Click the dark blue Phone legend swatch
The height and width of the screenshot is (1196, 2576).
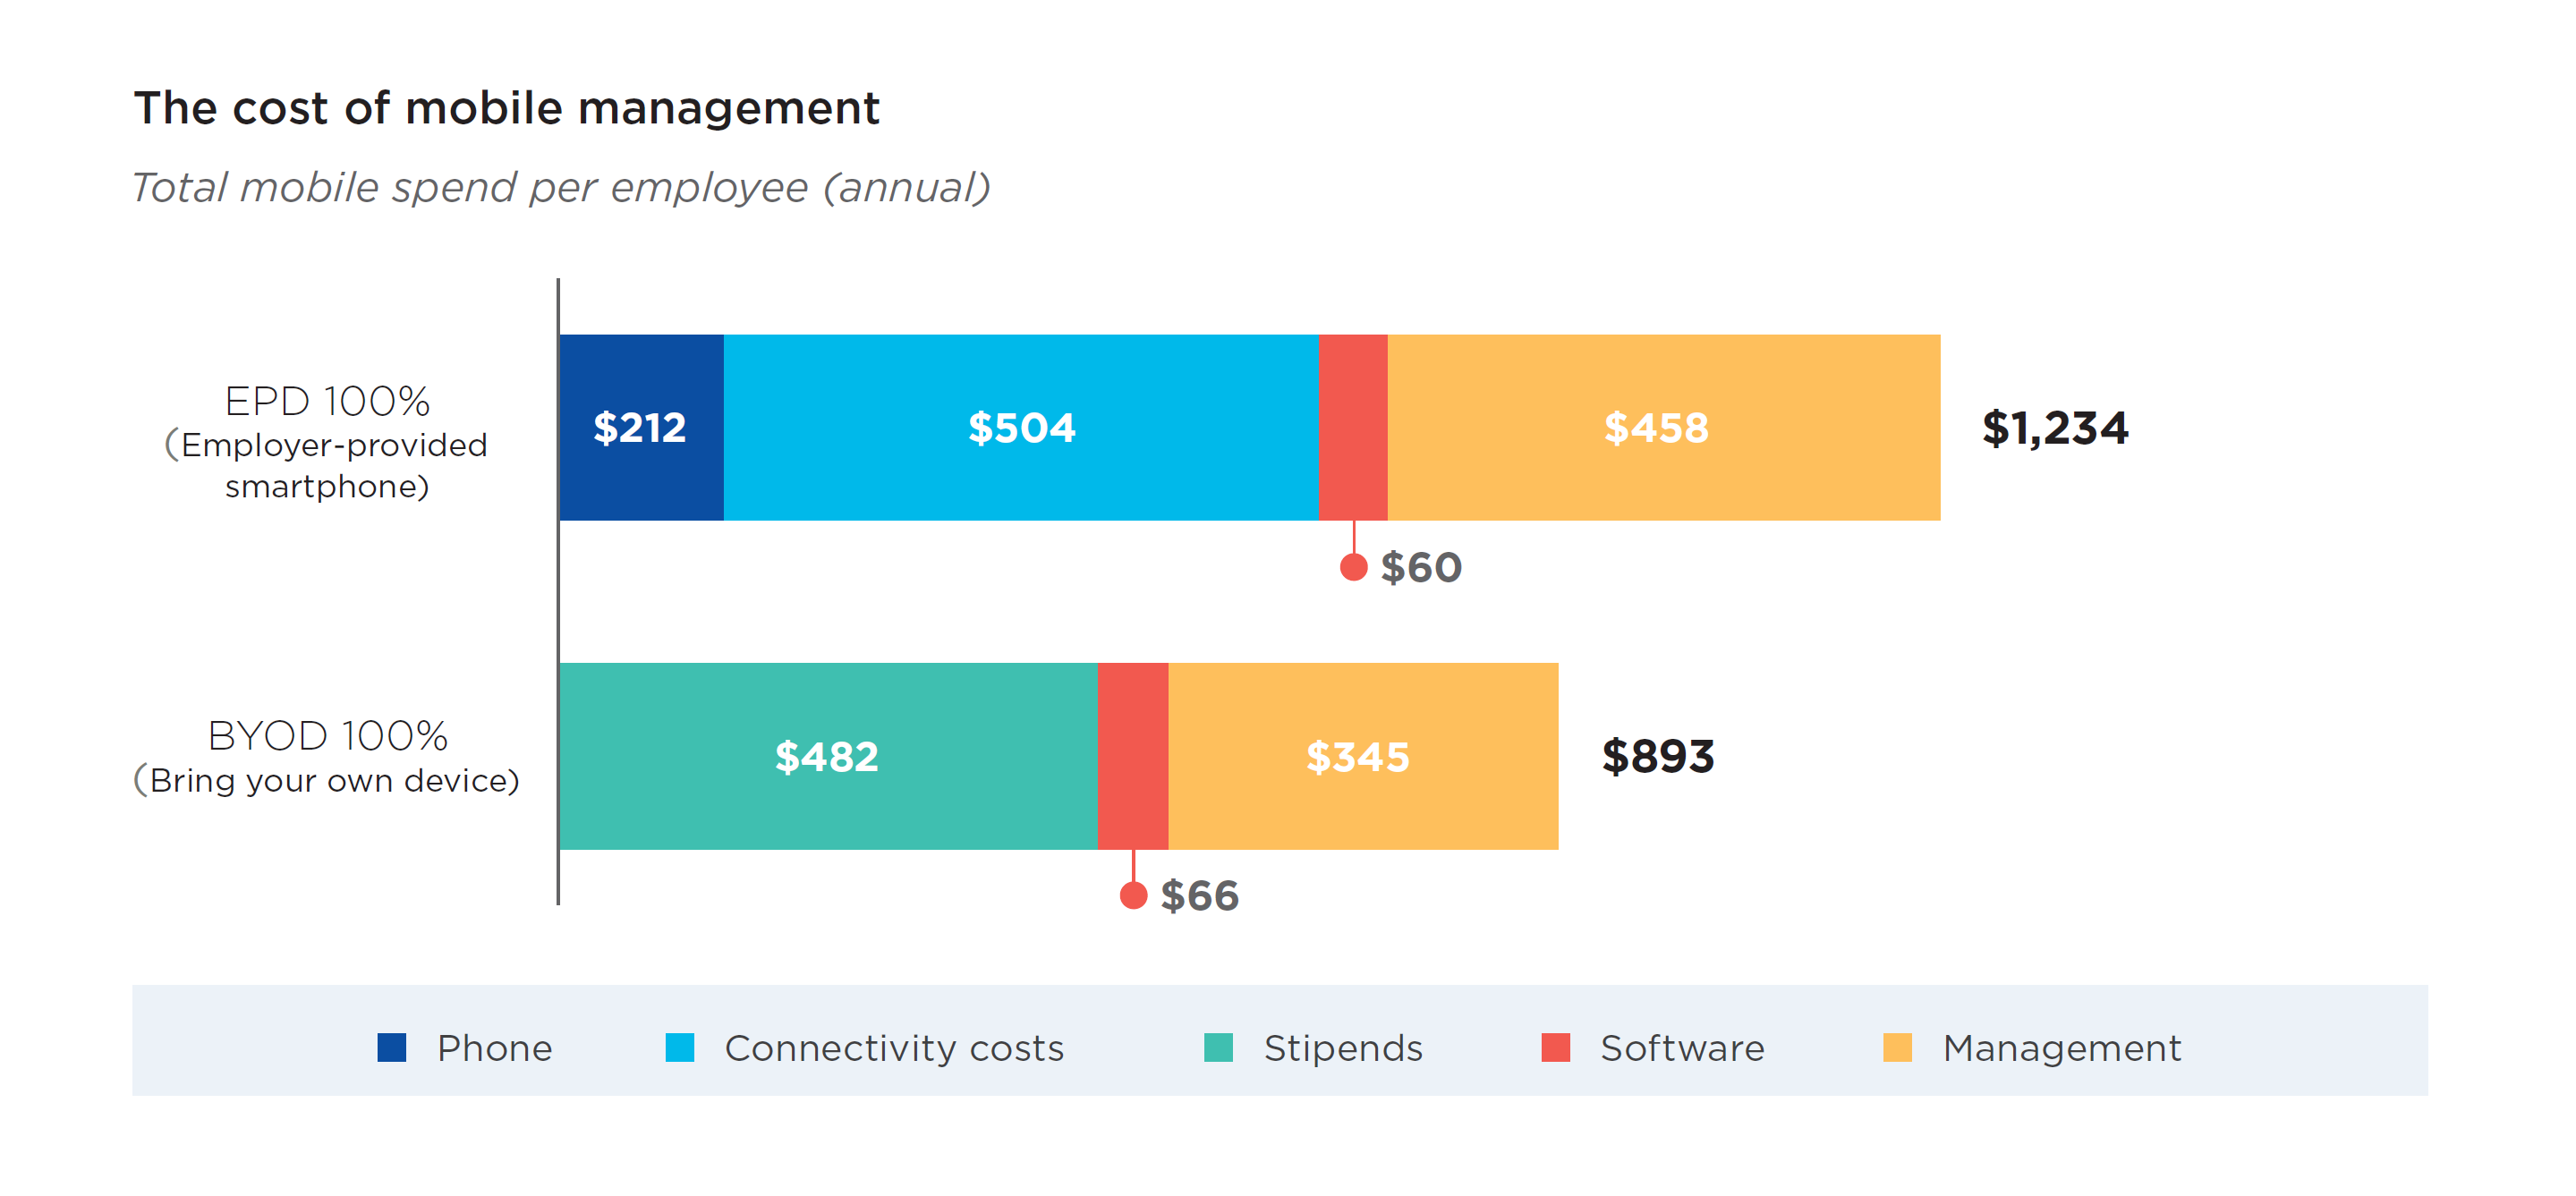391,1047
